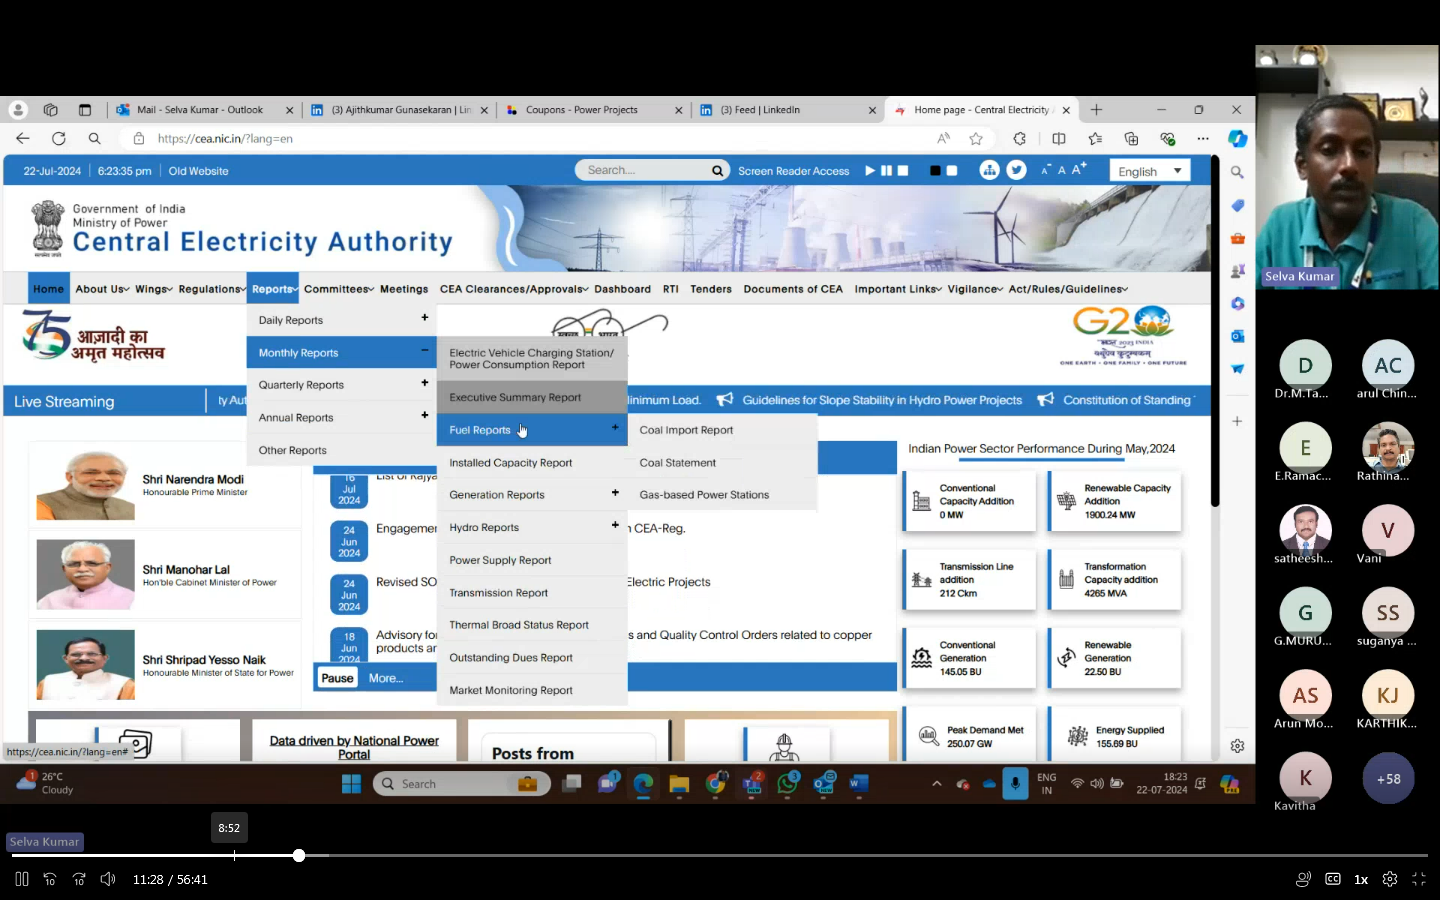Screen dimensions: 1440x900
Task: Exit fullscreen mode in video player
Action: [x=1418, y=879]
